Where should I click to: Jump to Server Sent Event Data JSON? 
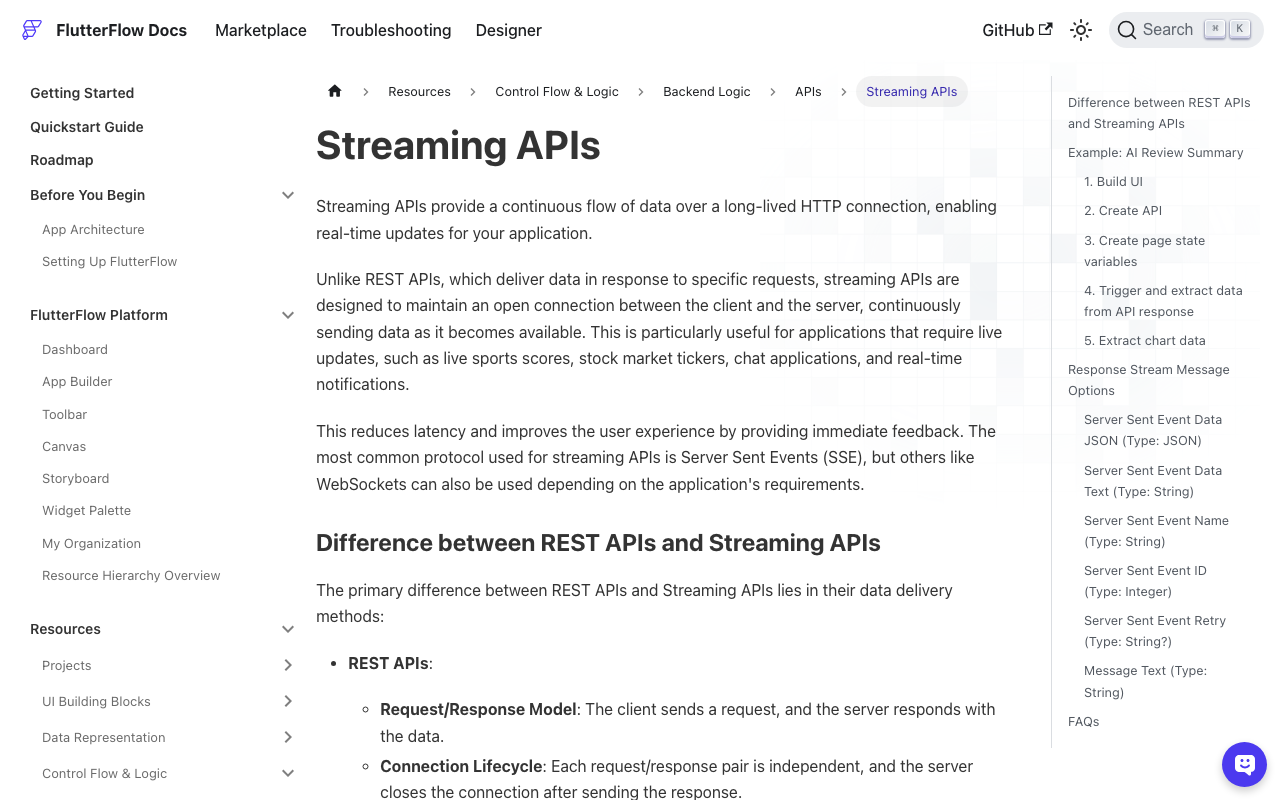tap(1153, 430)
